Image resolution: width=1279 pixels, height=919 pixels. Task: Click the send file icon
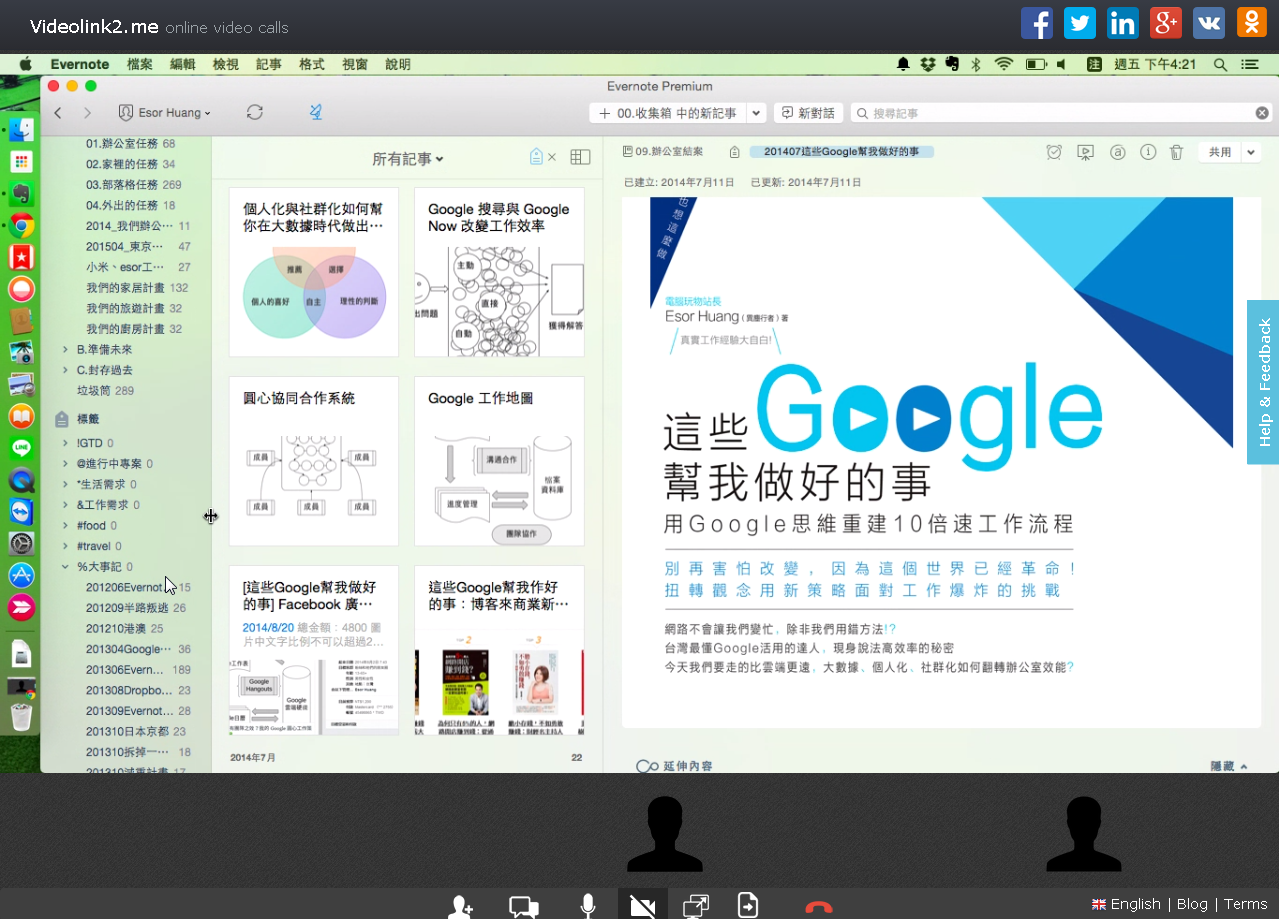748,906
